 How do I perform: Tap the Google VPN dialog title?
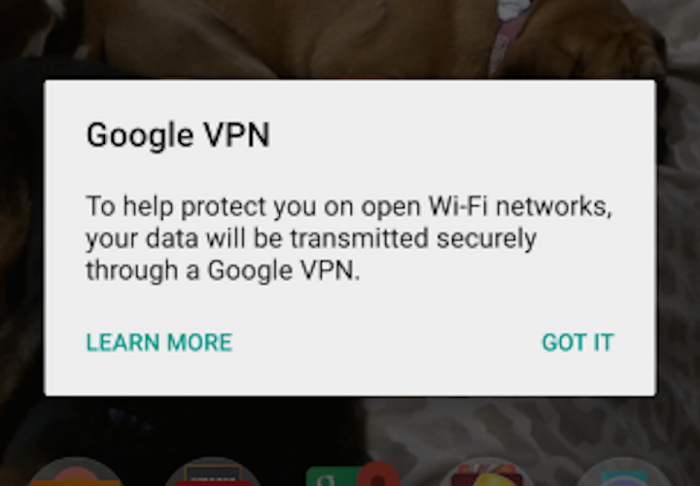pyautogui.click(x=178, y=135)
